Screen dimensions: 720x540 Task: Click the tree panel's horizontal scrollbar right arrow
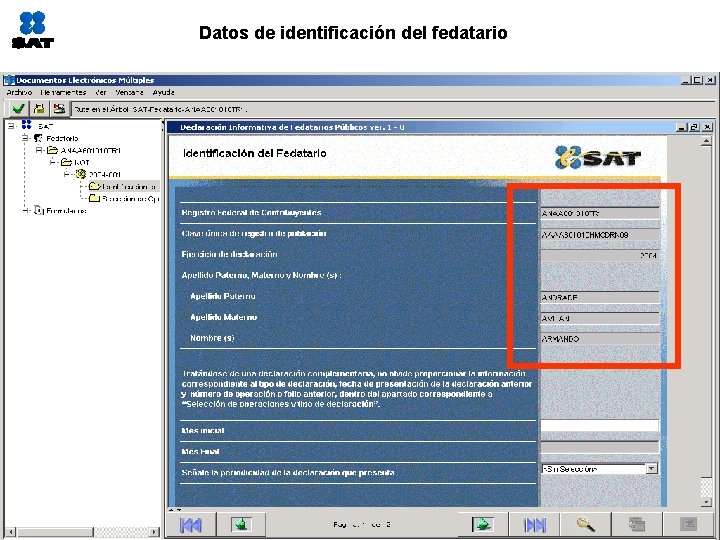click(155, 532)
